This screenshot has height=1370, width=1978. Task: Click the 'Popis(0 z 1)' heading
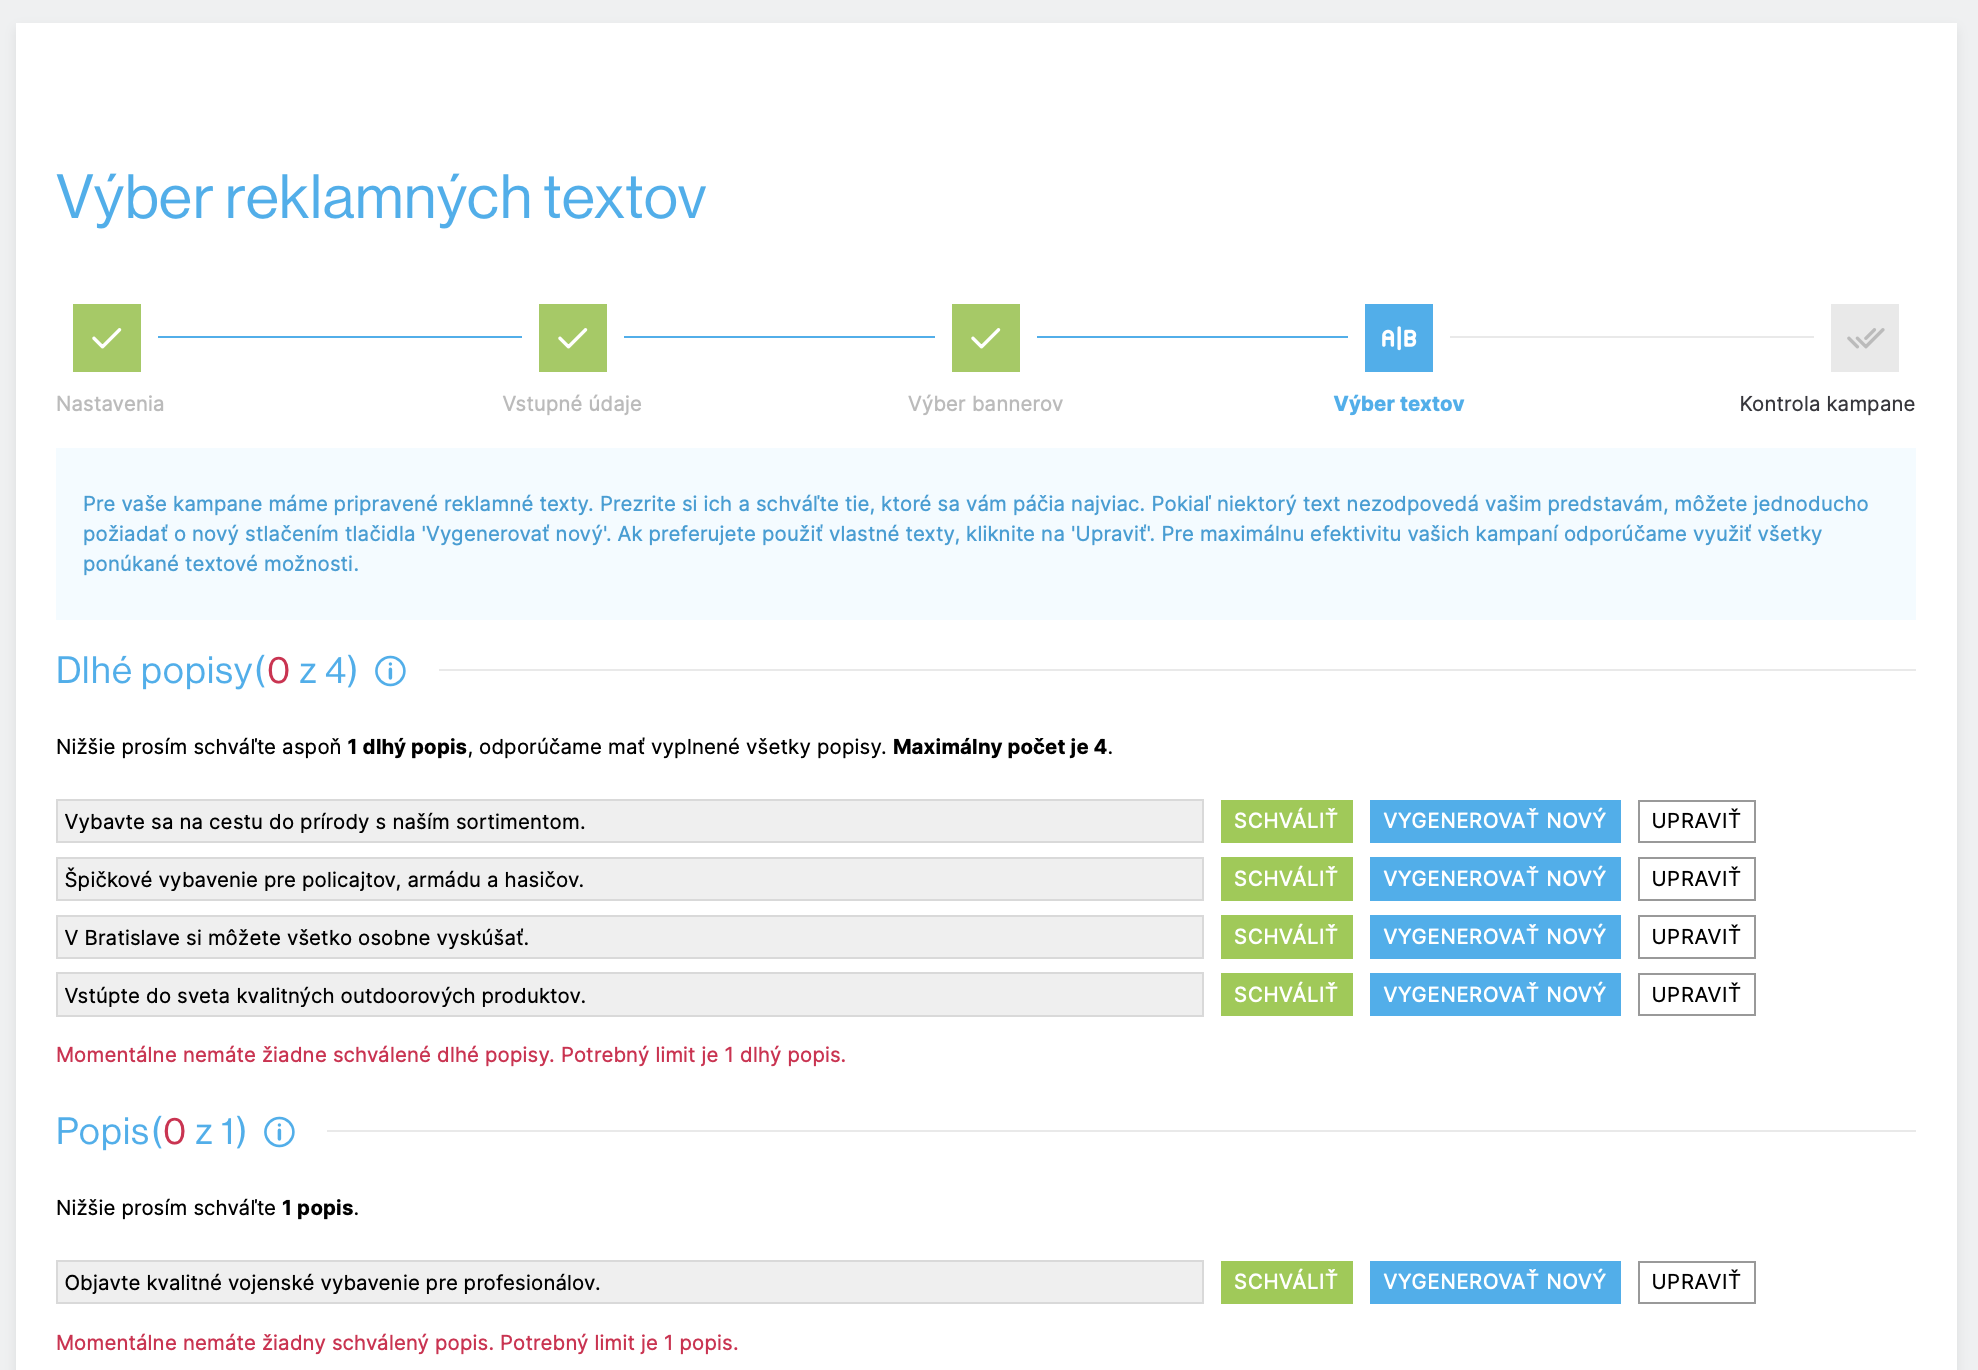point(151,1132)
